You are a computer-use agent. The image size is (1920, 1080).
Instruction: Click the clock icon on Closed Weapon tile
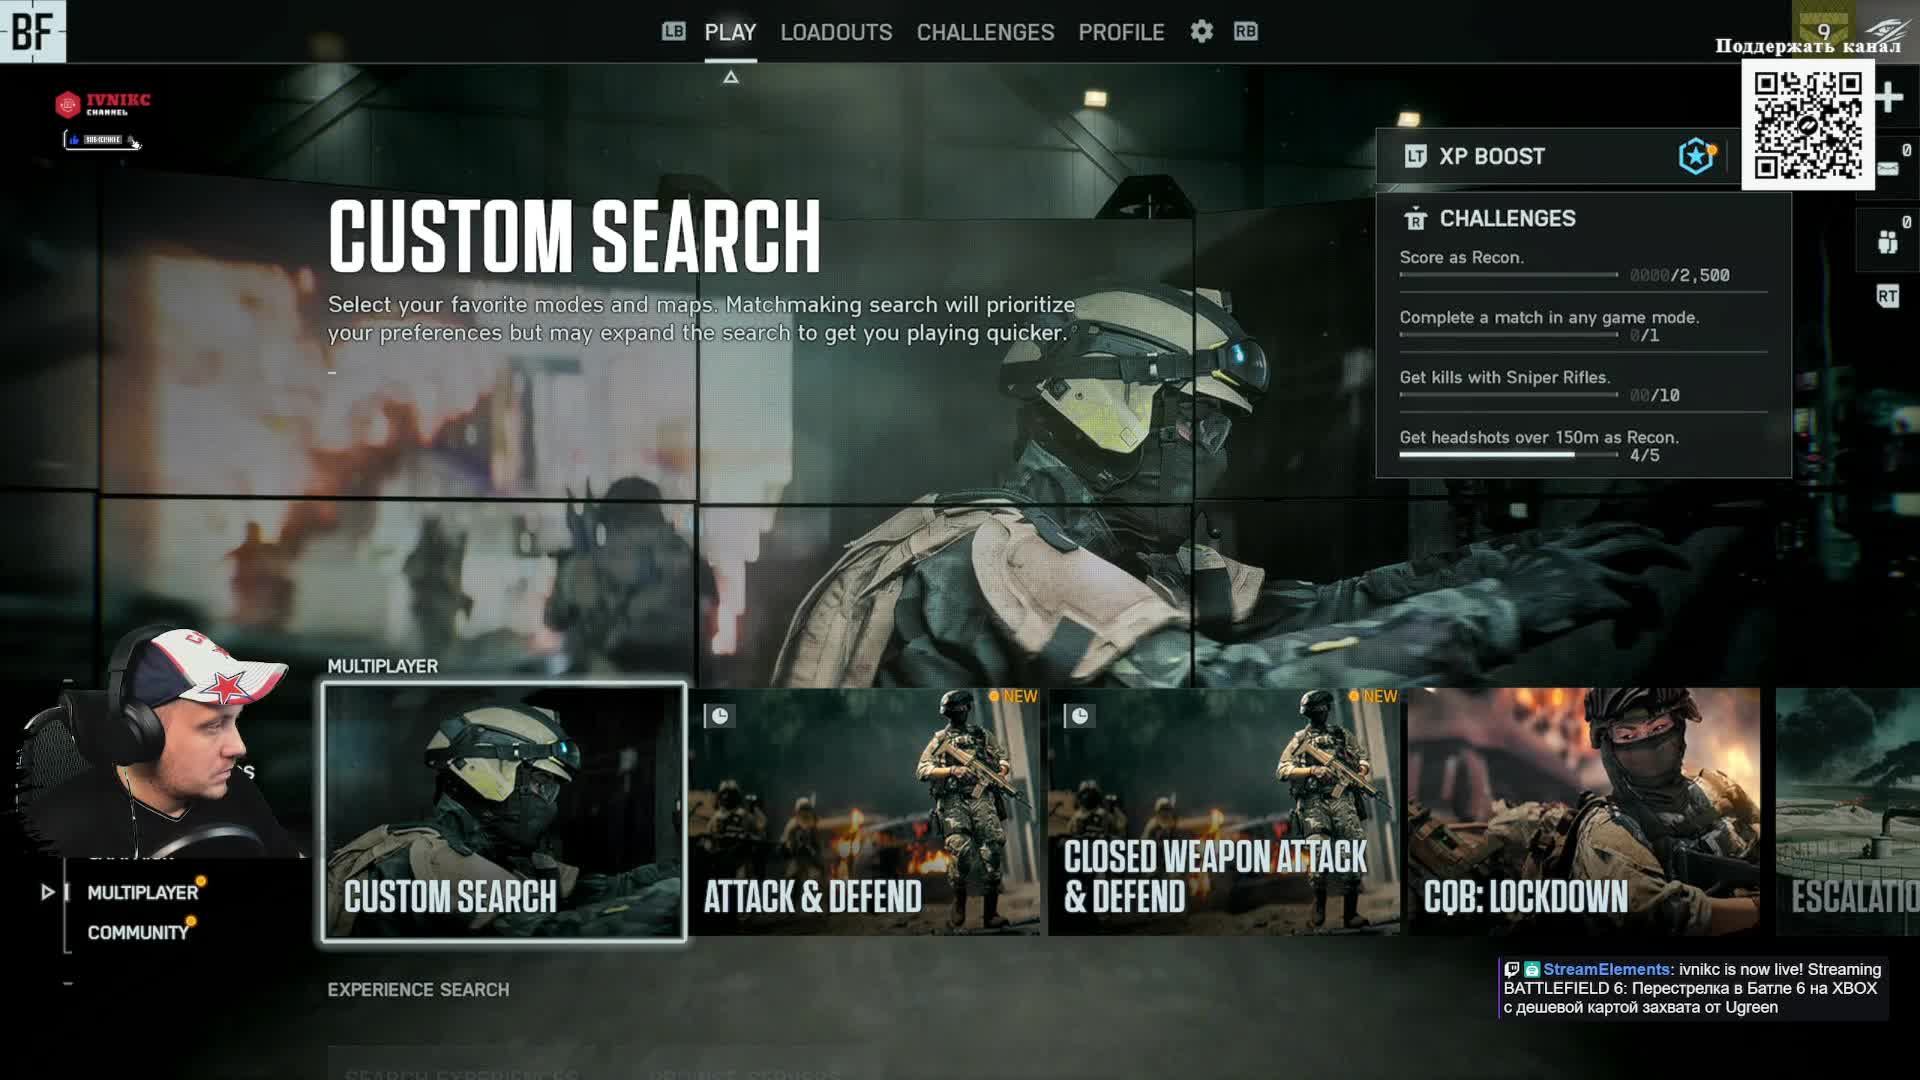1079,716
